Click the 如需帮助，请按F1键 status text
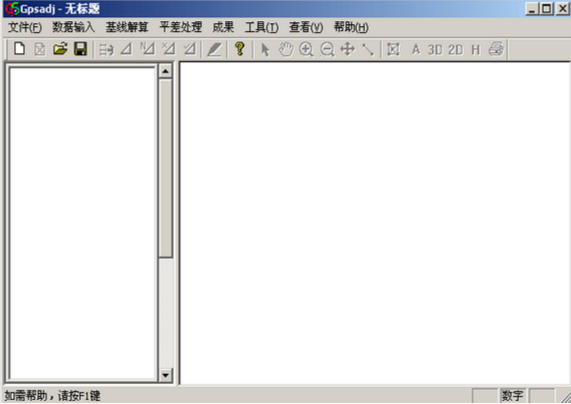The image size is (571, 404). (x=52, y=395)
